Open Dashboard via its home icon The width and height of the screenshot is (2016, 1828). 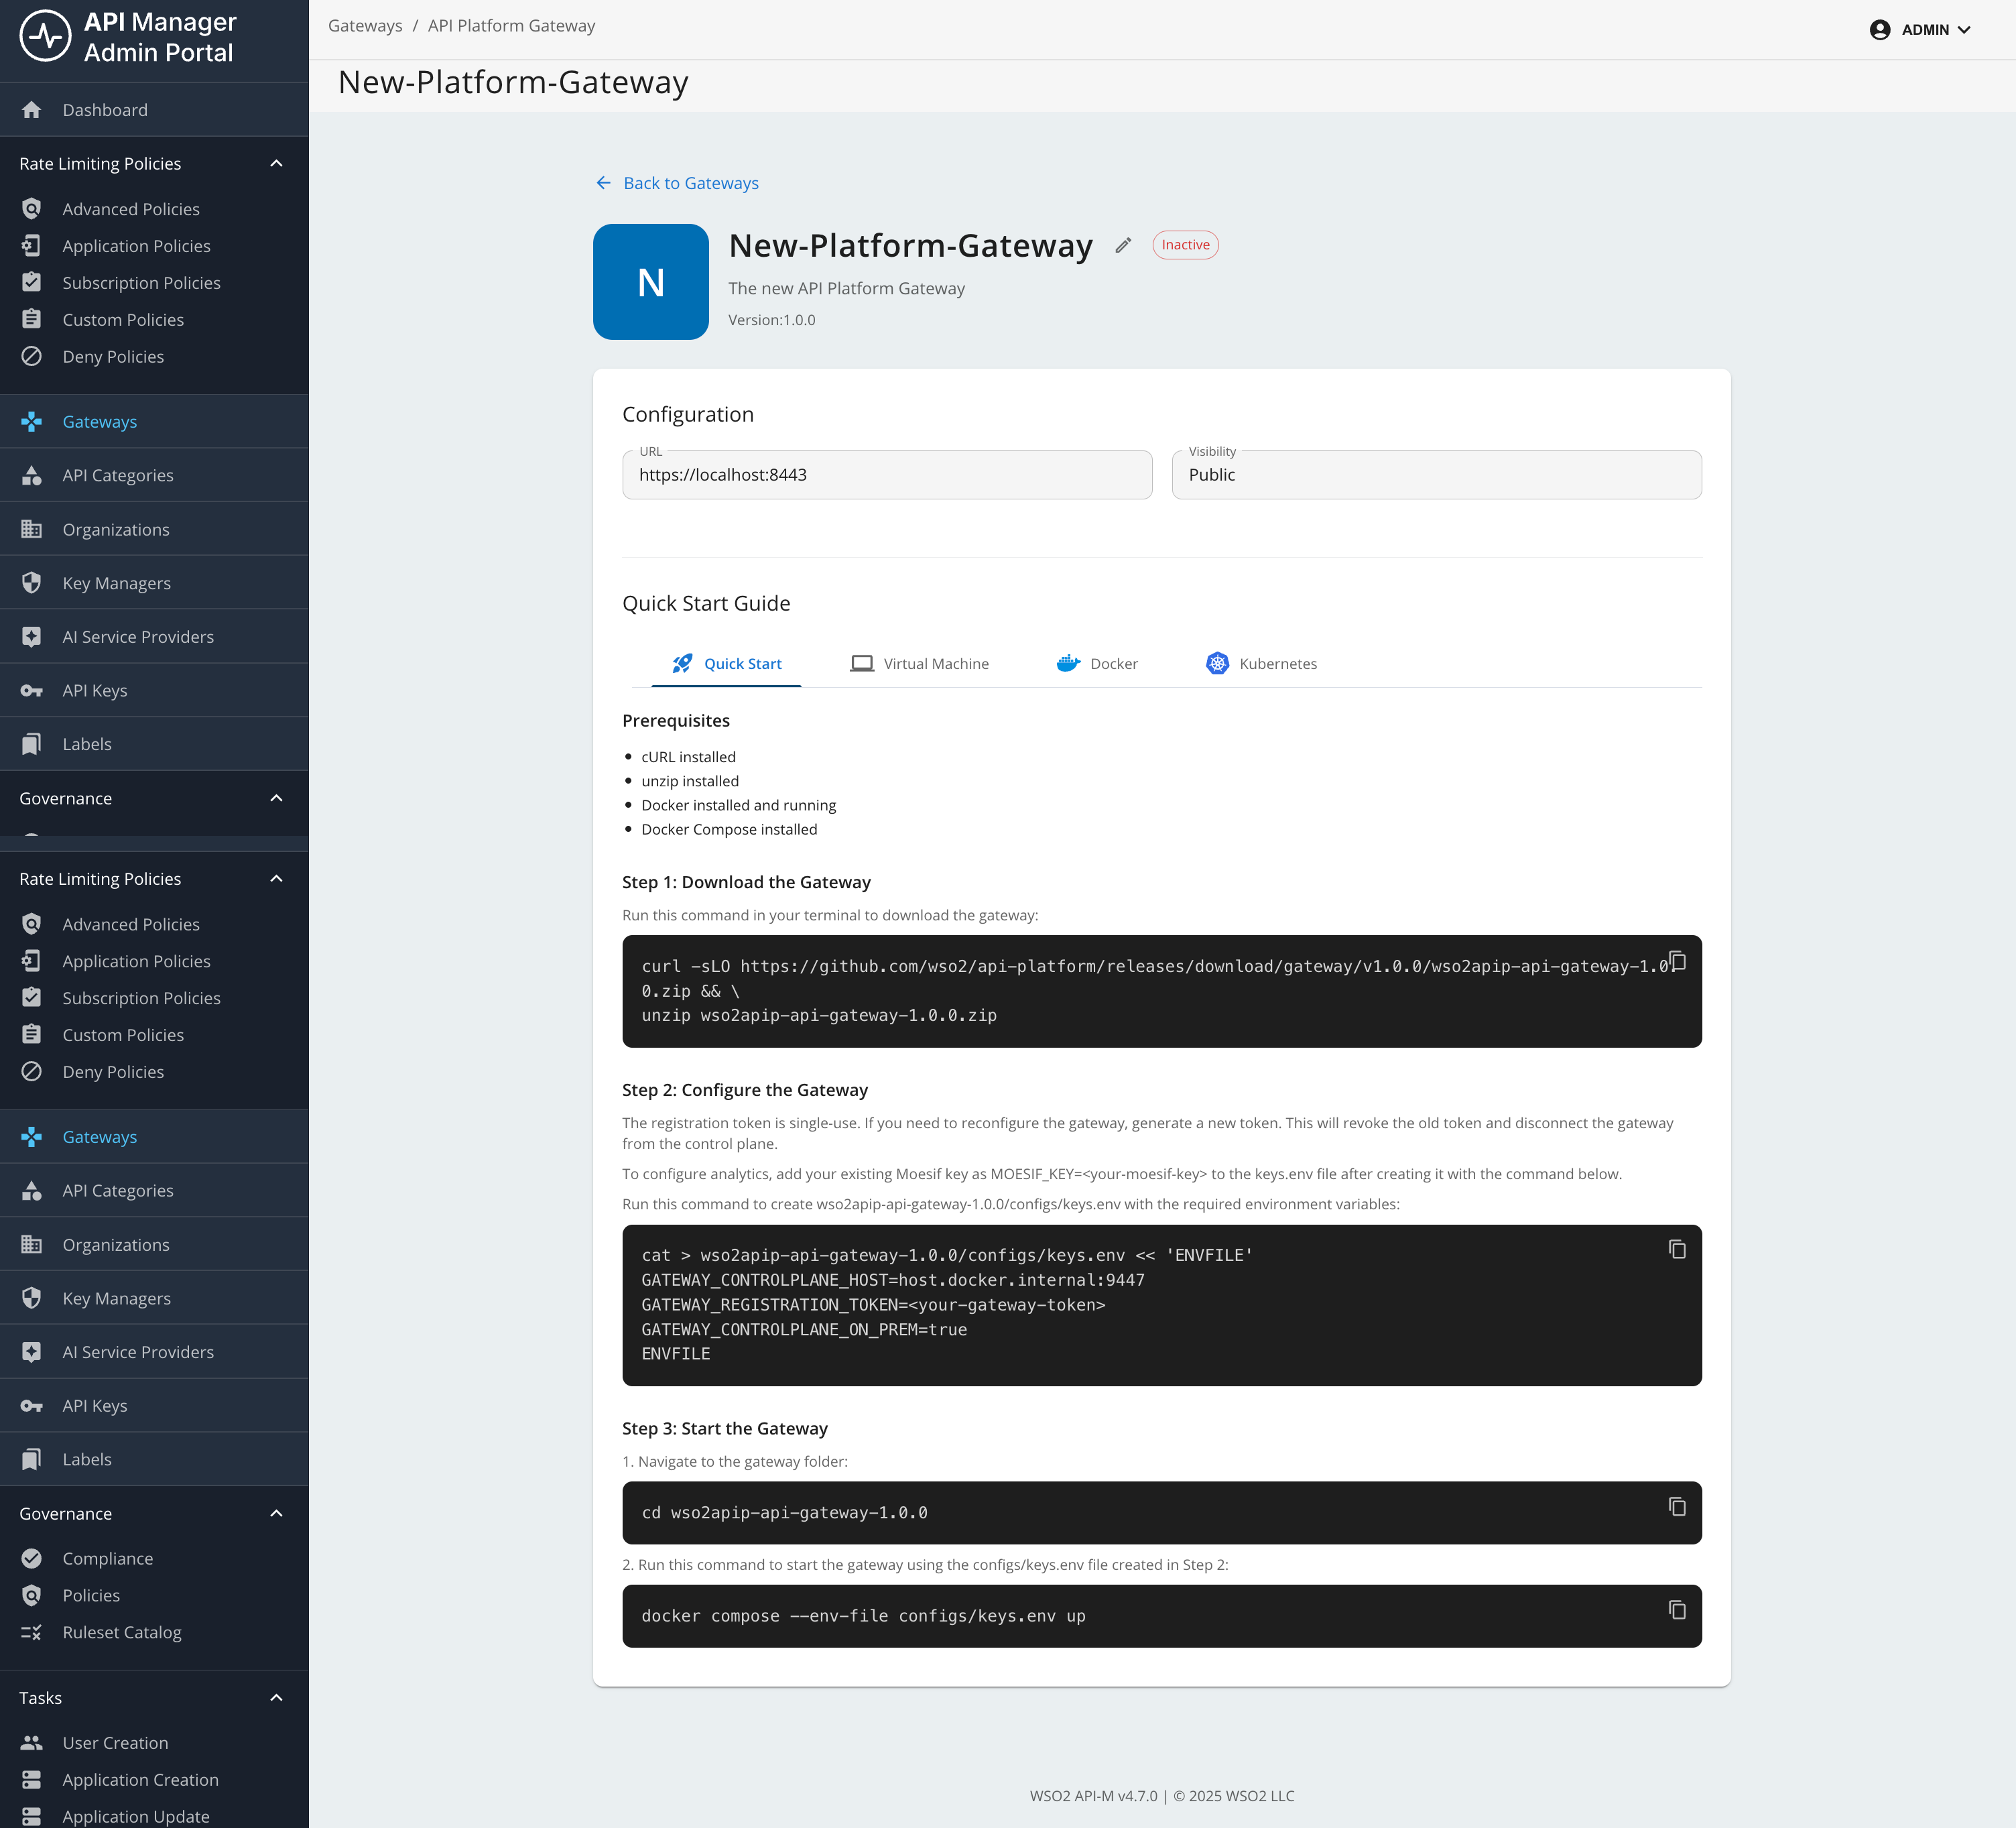click(x=32, y=110)
